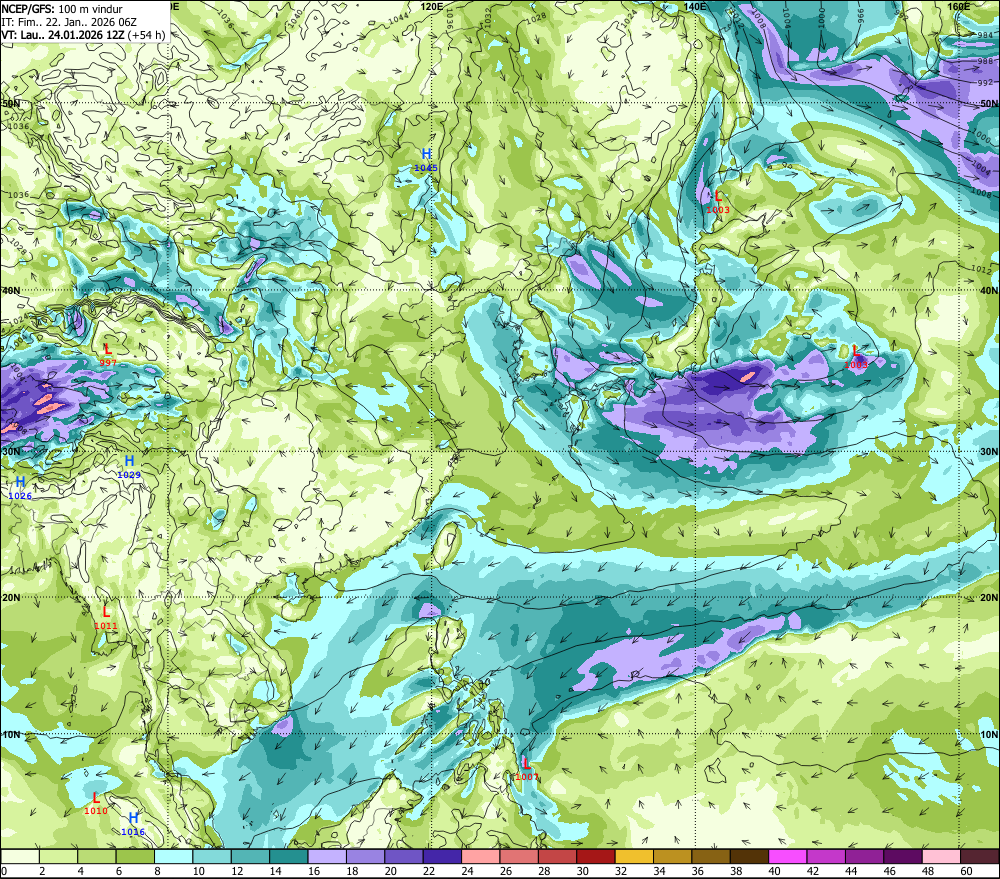Click the red L marker labeled 1007
The width and height of the screenshot is (1000, 879).
click(x=526, y=763)
